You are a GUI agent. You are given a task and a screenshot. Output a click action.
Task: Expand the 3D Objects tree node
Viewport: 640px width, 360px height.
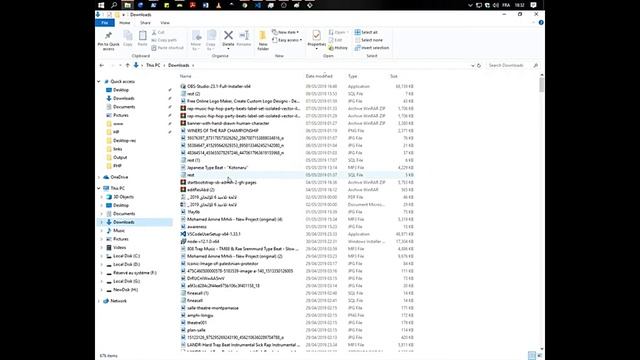(x=102, y=197)
